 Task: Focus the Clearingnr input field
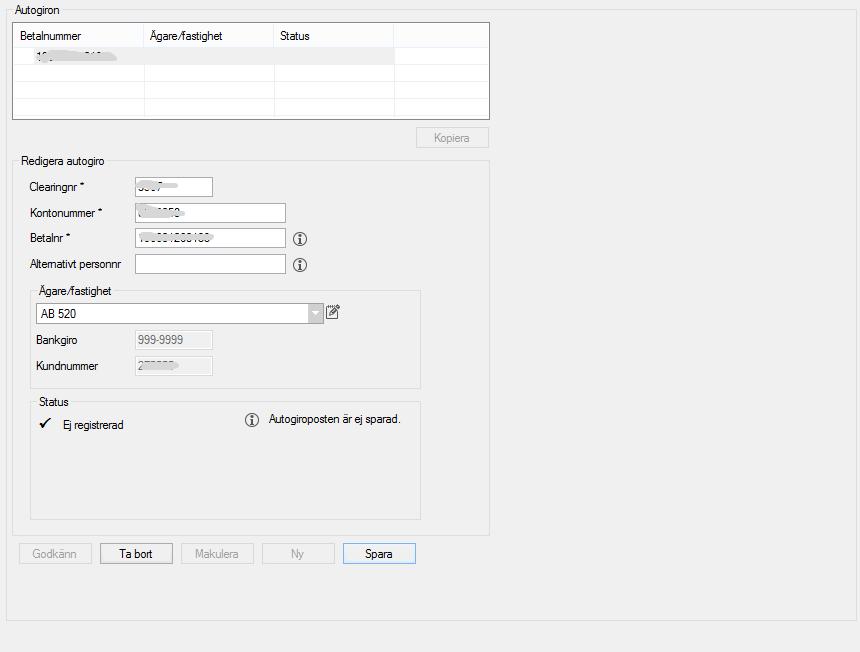174,187
